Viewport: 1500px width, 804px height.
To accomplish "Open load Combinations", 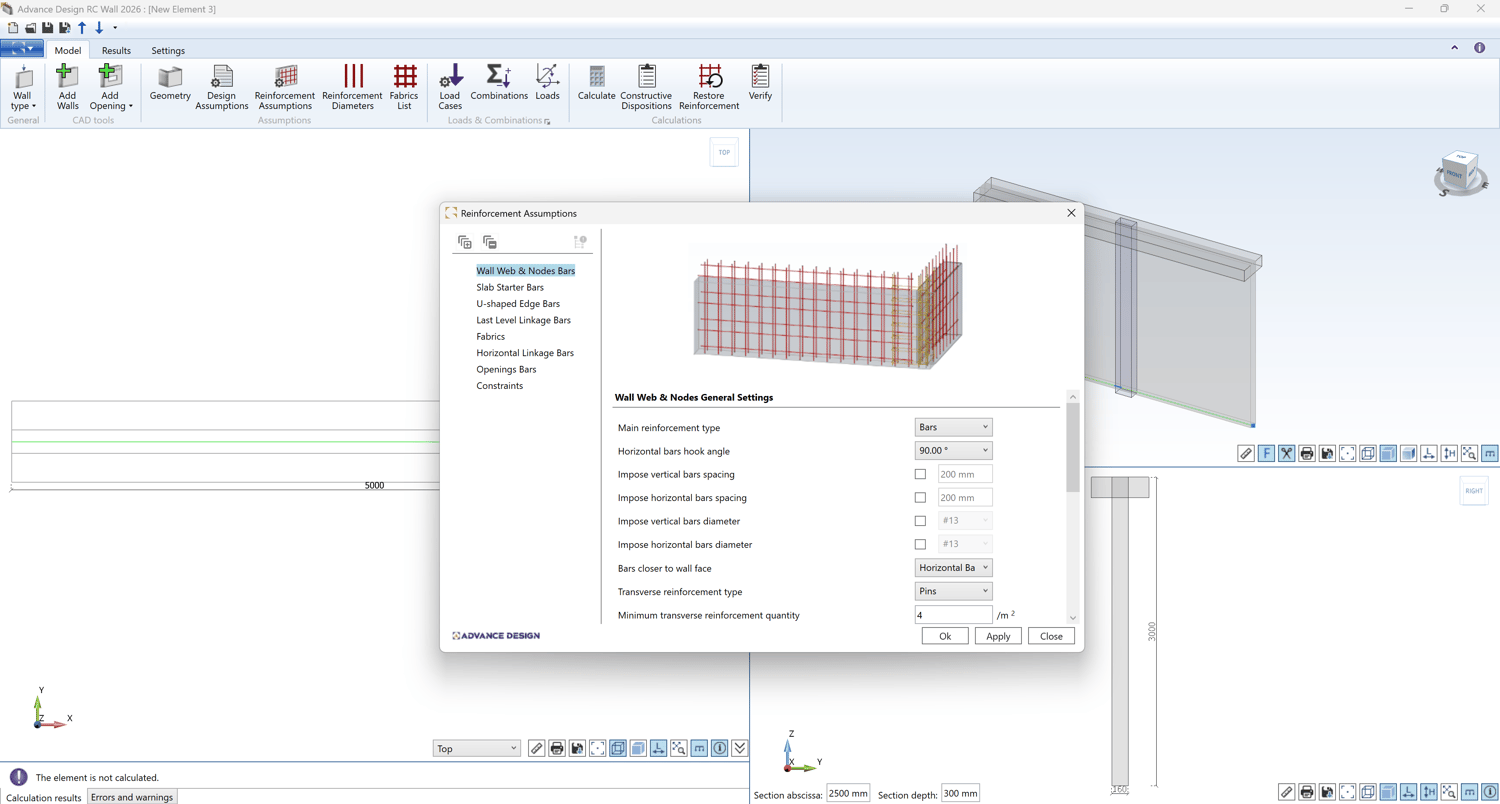I will 499,84.
